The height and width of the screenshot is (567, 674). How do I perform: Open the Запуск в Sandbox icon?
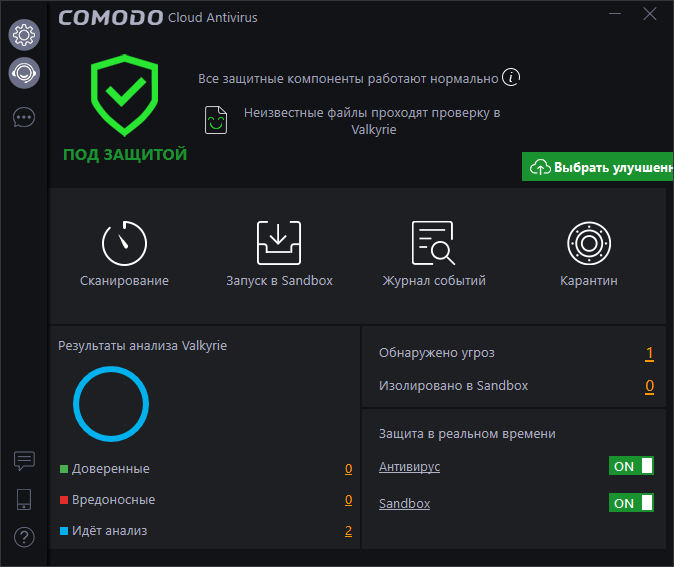[279, 243]
